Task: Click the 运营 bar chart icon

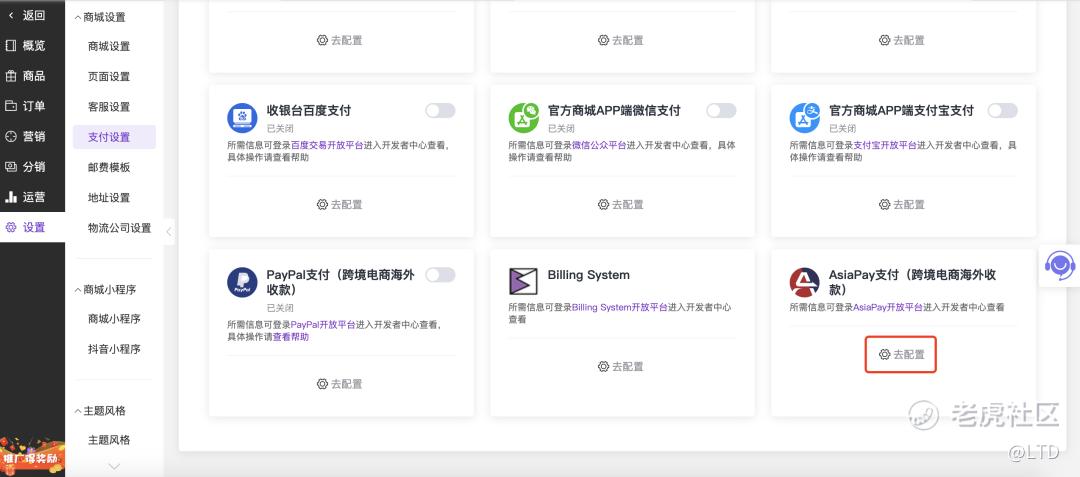Action: (x=11, y=197)
